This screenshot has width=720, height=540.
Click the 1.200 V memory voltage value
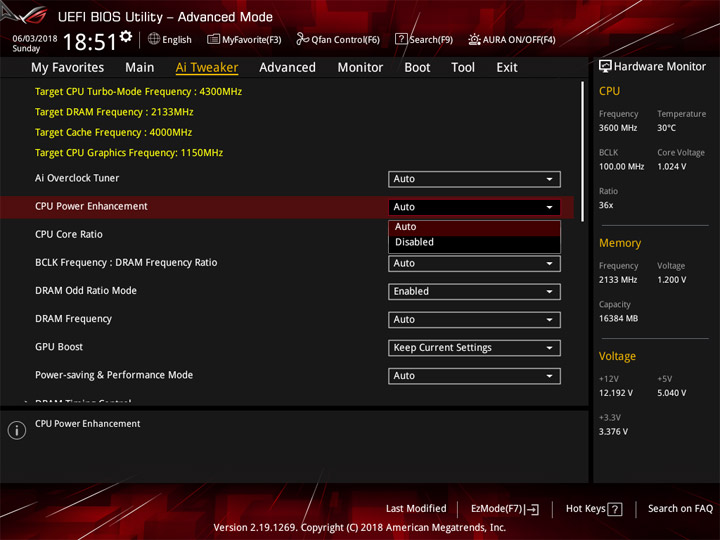click(671, 280)
